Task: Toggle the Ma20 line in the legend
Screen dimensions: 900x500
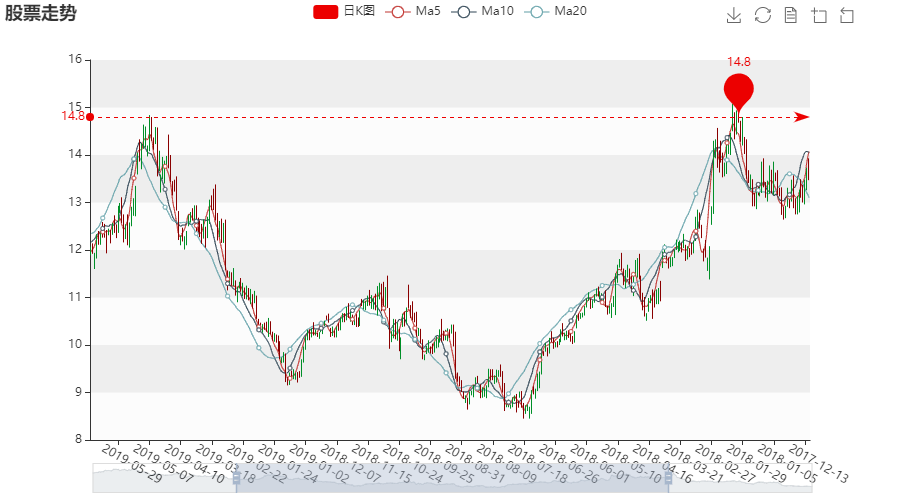Action: click(555, 11)
